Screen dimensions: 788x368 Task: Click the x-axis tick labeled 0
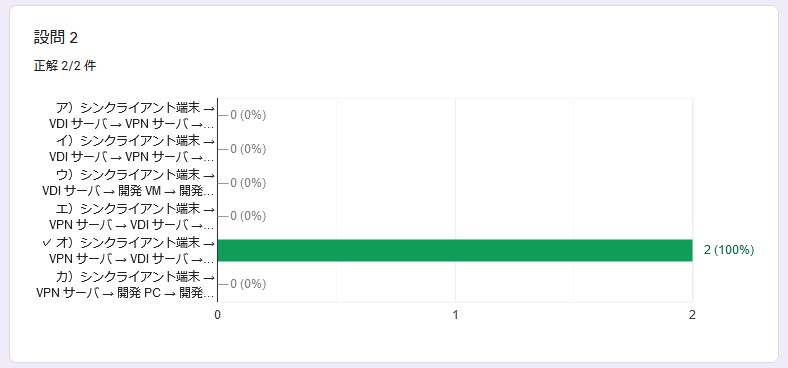[218, 315]
